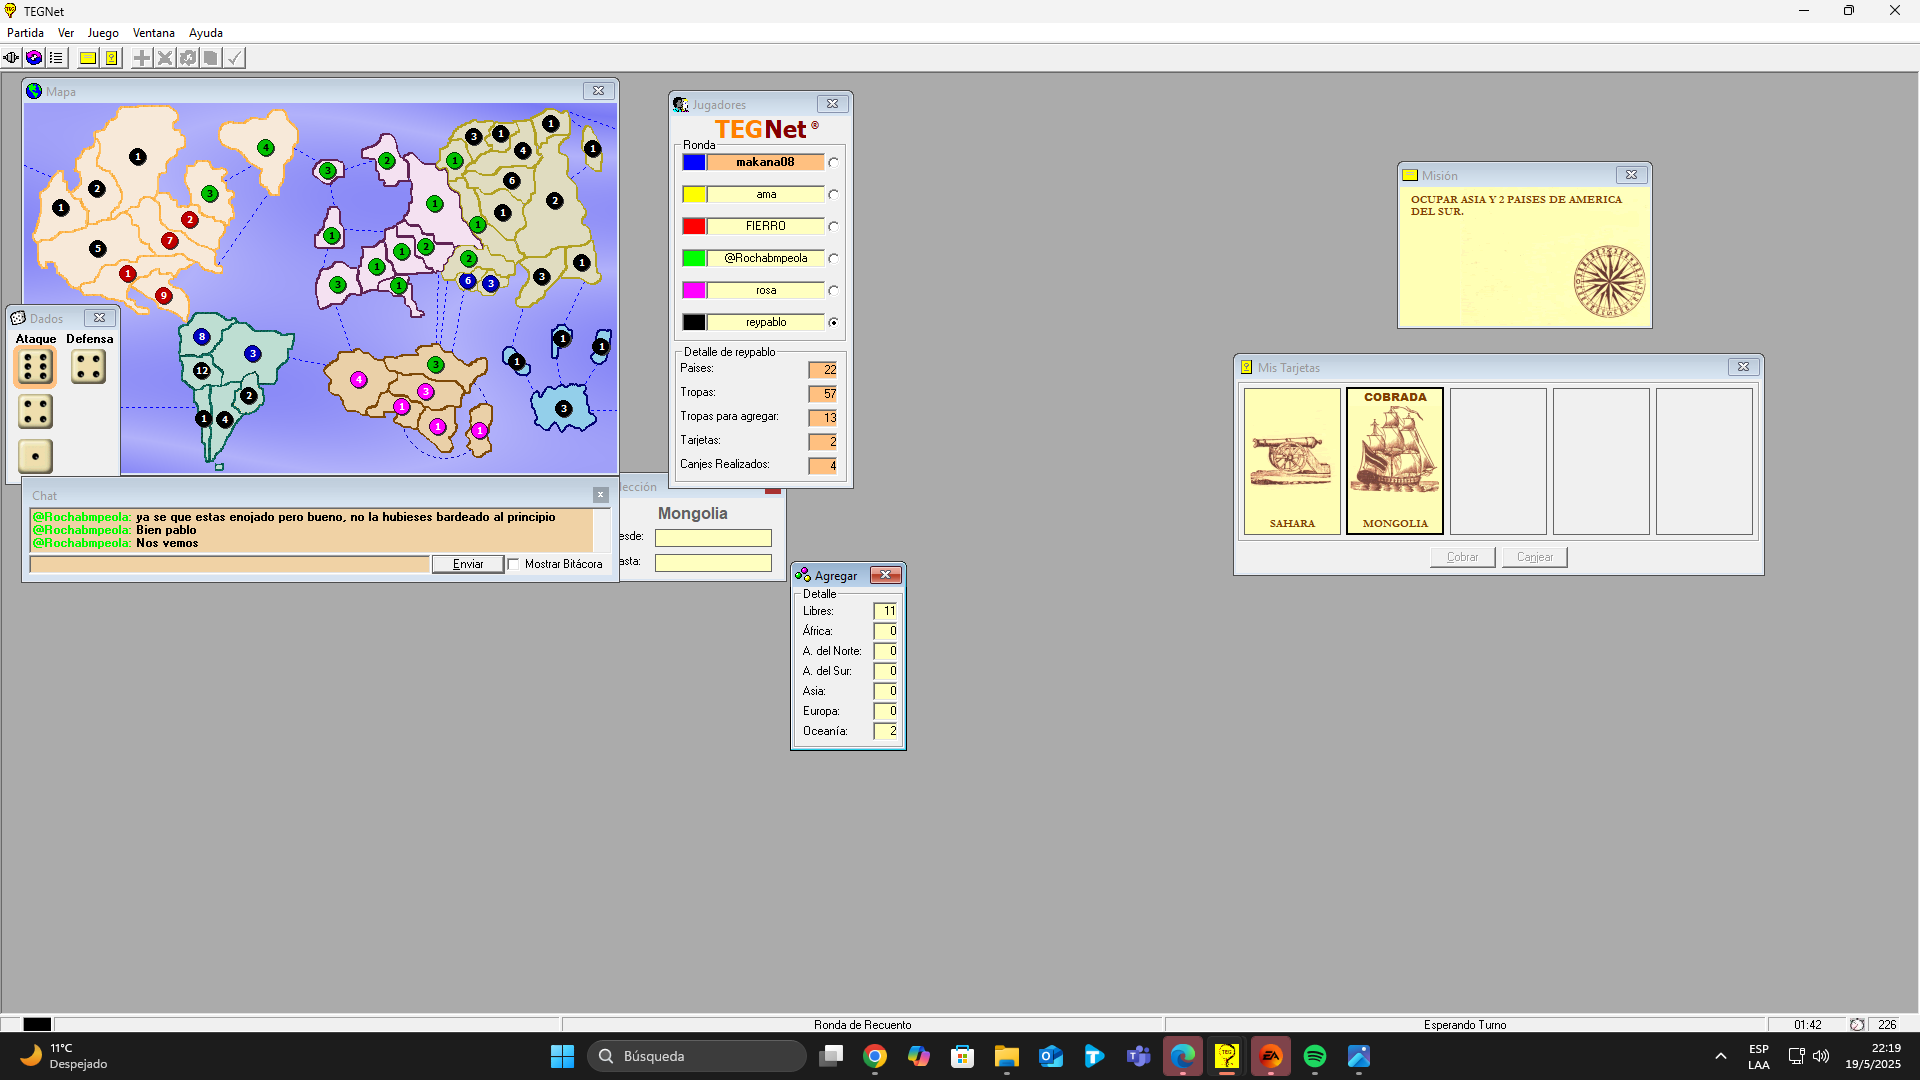Select the radio button for rosa
Viewport: 1920px width, 1080px height.
[833, 290]
